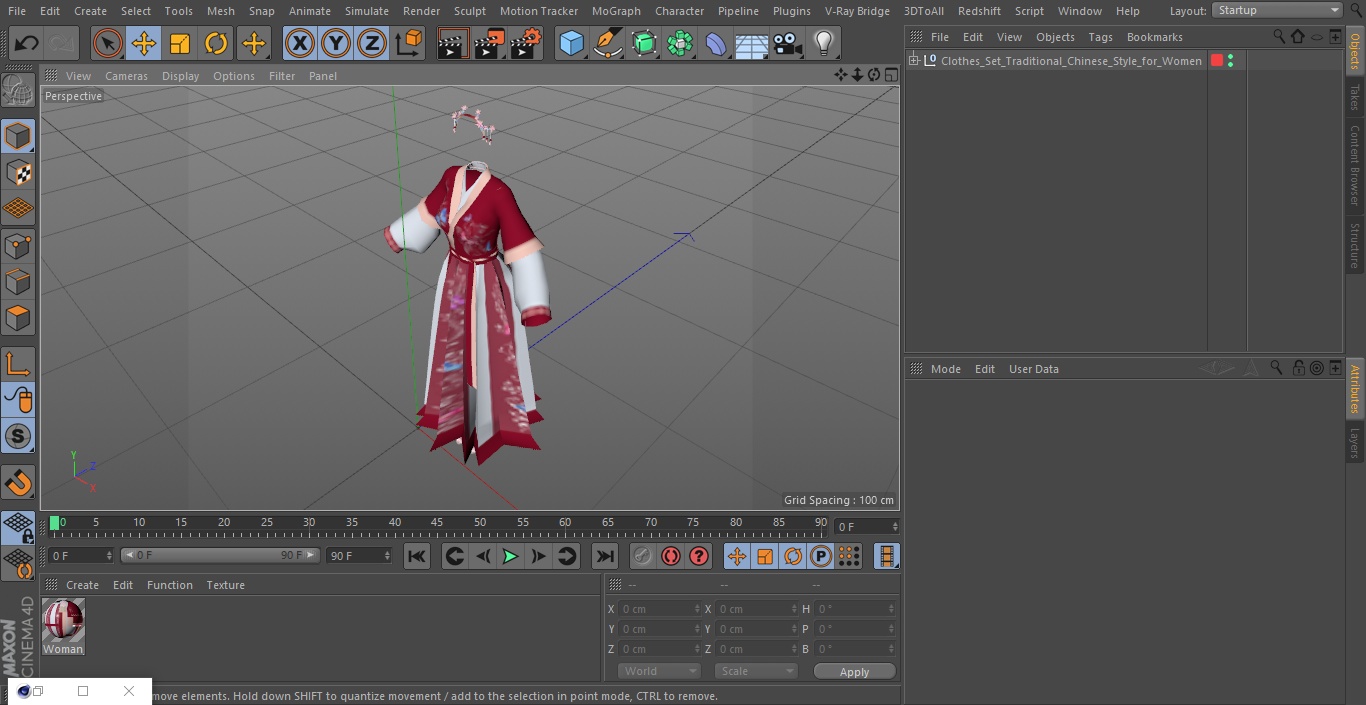The width and height of the screenshot is (1366, 705).
Task: Expand Clothes_Set_Traditional_Chinese_Style_for_Women object tree
Action: (x=913, y=61)
